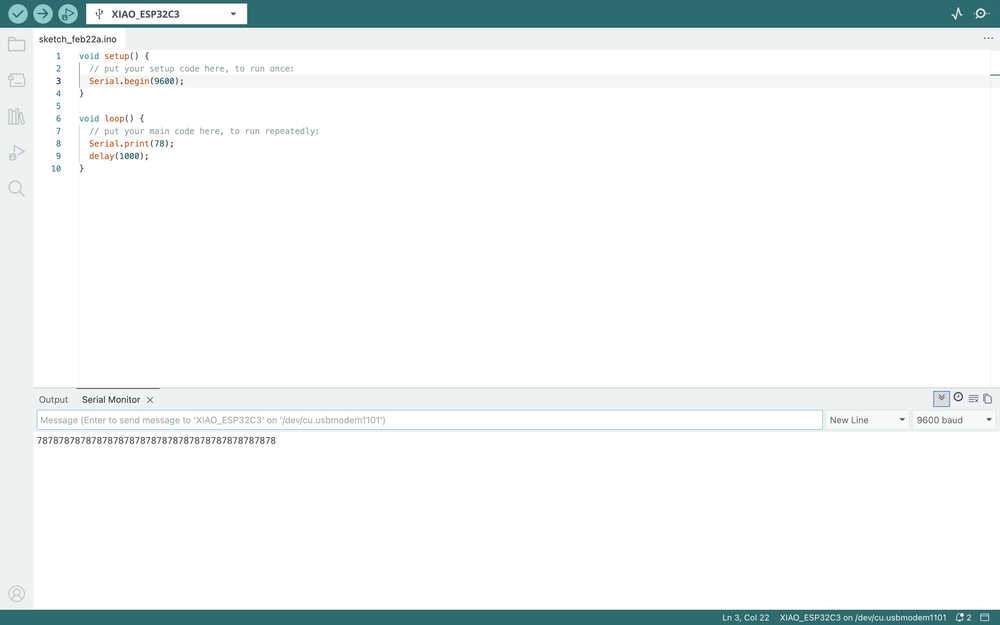Click the void setup() { line
This screenshot has height=625, width=1000.
(x=114, y=56)
